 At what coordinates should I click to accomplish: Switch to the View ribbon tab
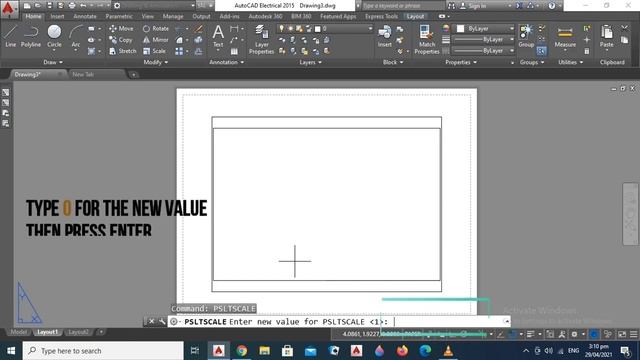pos(148,16)
